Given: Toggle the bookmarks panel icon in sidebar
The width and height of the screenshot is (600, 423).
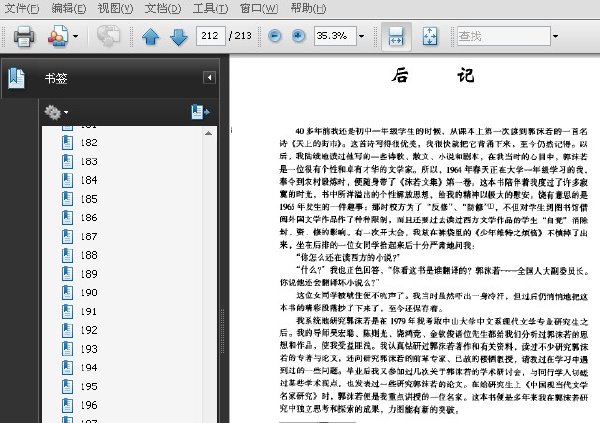Looking at the screenshot, I should point(16,77).
